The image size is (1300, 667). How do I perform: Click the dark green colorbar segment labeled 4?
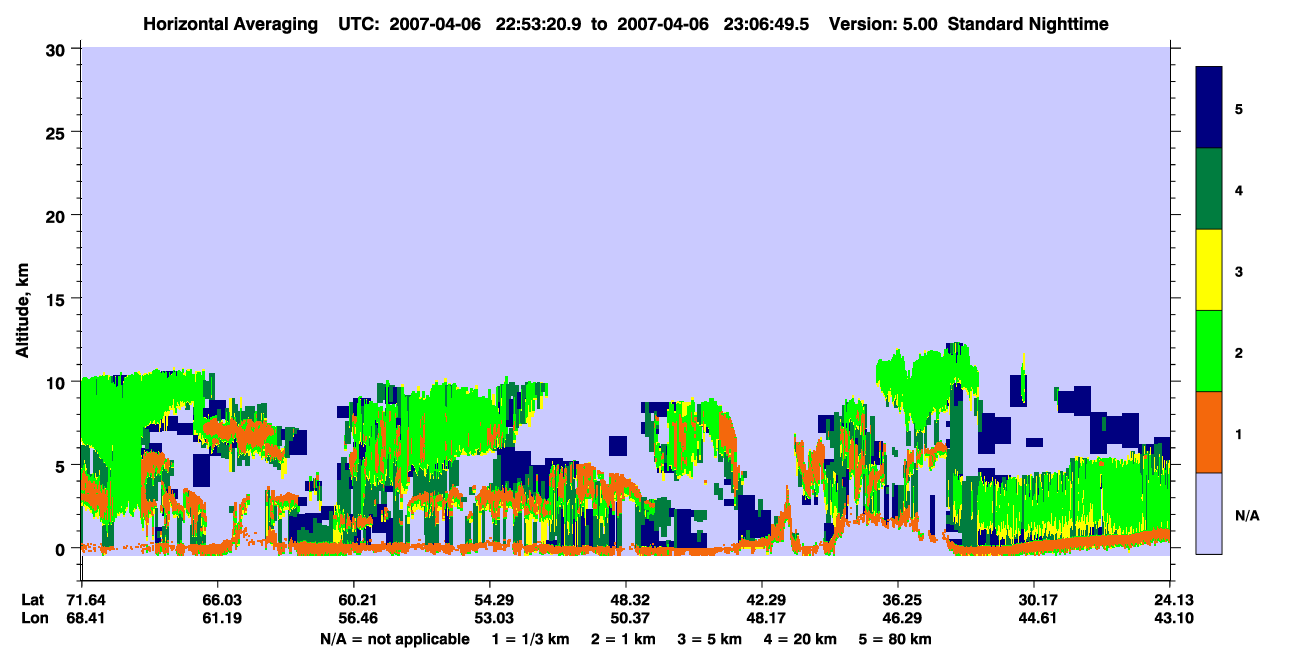click(x=1209, y=189)
